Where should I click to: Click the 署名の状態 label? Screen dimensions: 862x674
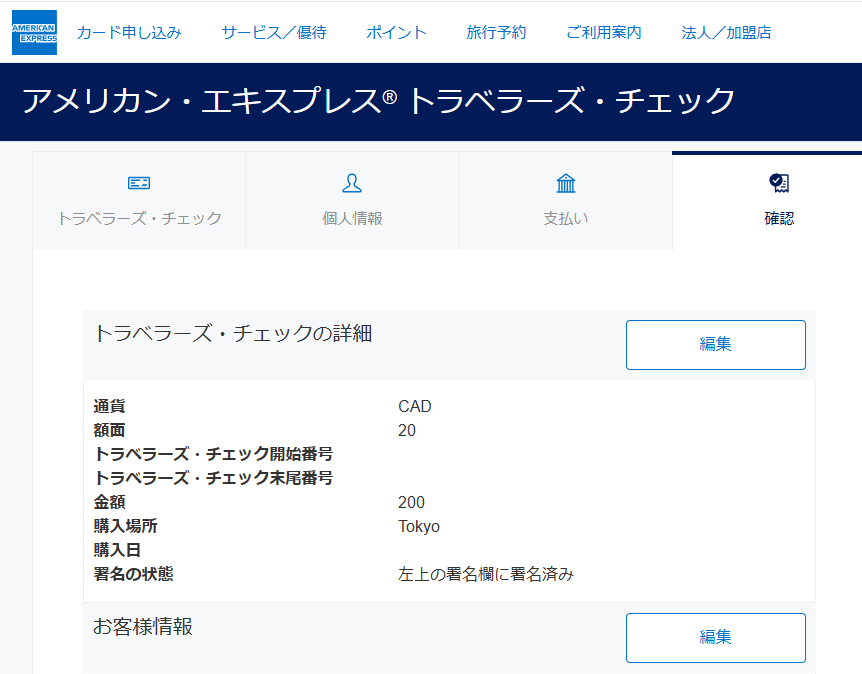[x=134, y=574]
